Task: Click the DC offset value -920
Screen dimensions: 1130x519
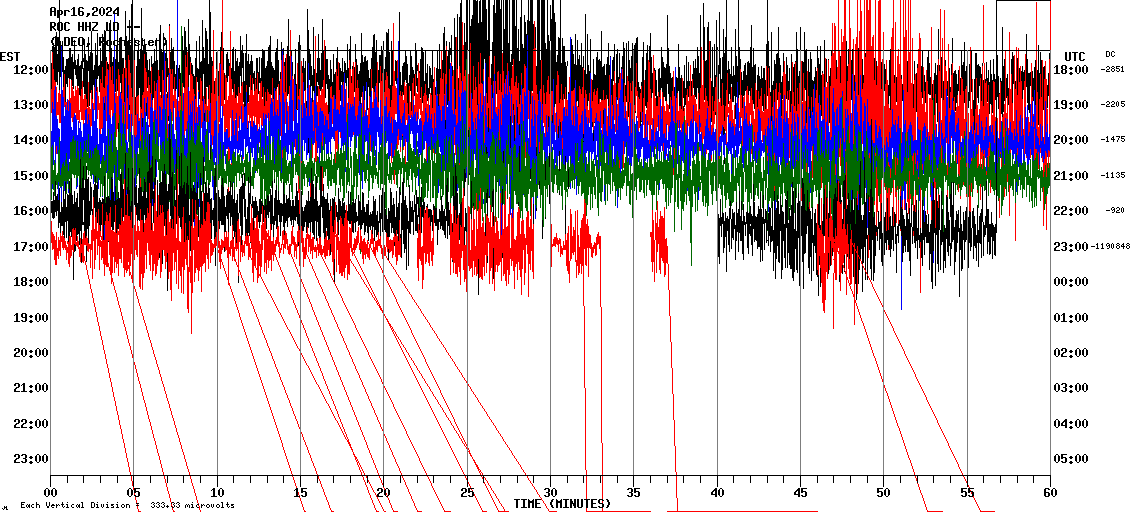Action: pos(1115,211)
